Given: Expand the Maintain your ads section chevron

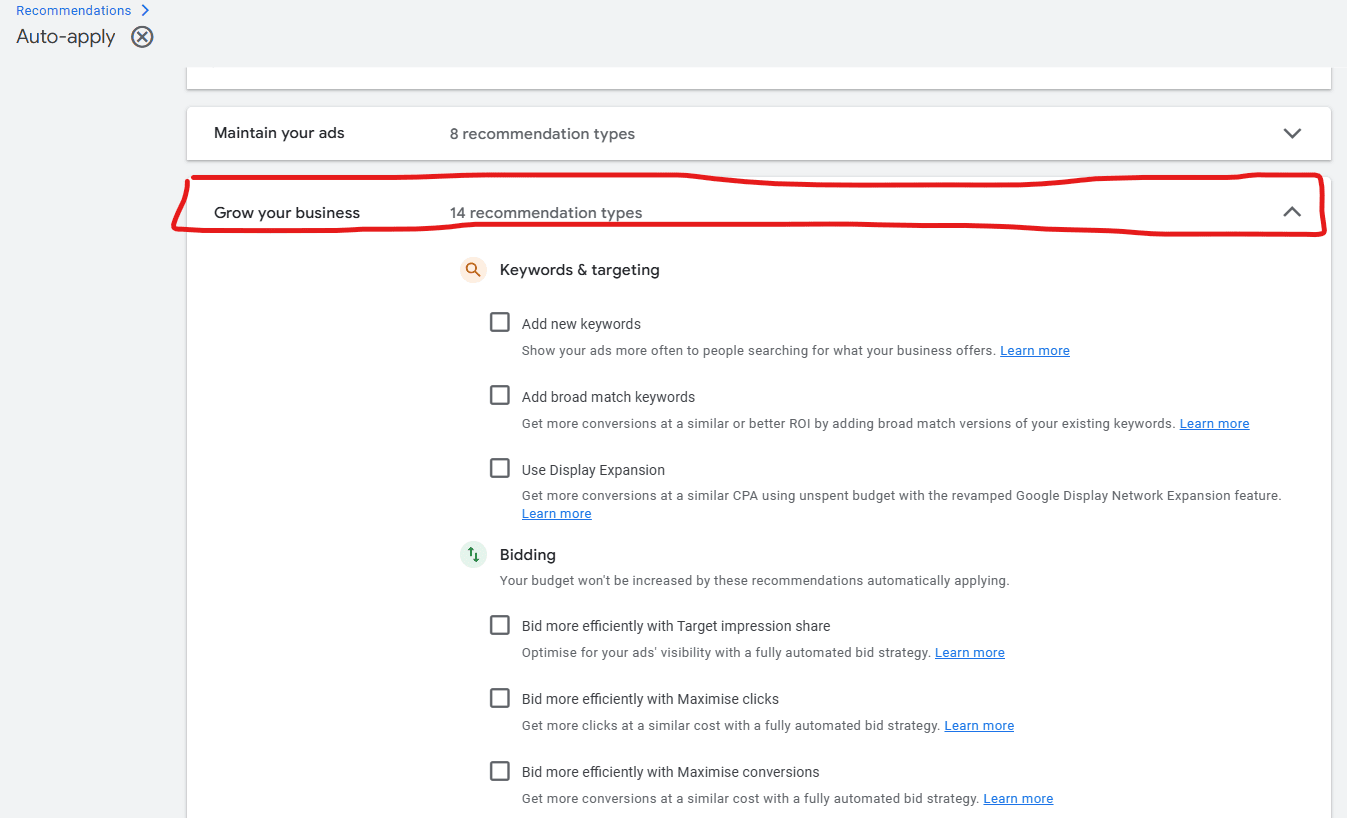Looking at the screenshot, I should click(1292, 133).
